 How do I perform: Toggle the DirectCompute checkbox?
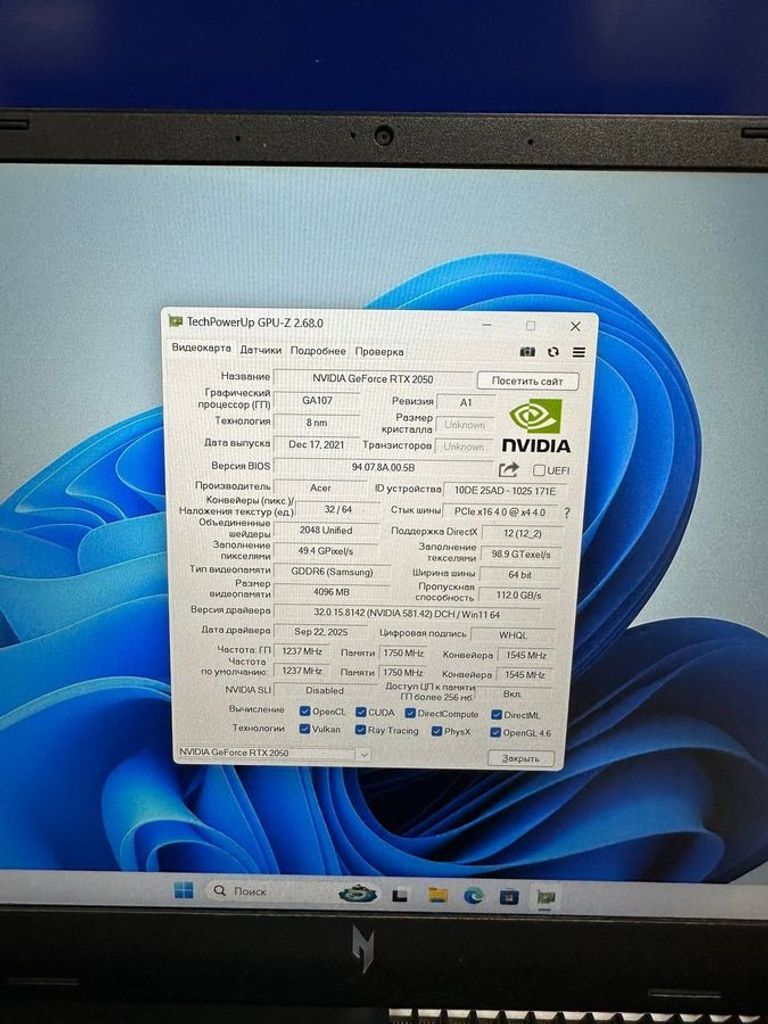(410, 713)
